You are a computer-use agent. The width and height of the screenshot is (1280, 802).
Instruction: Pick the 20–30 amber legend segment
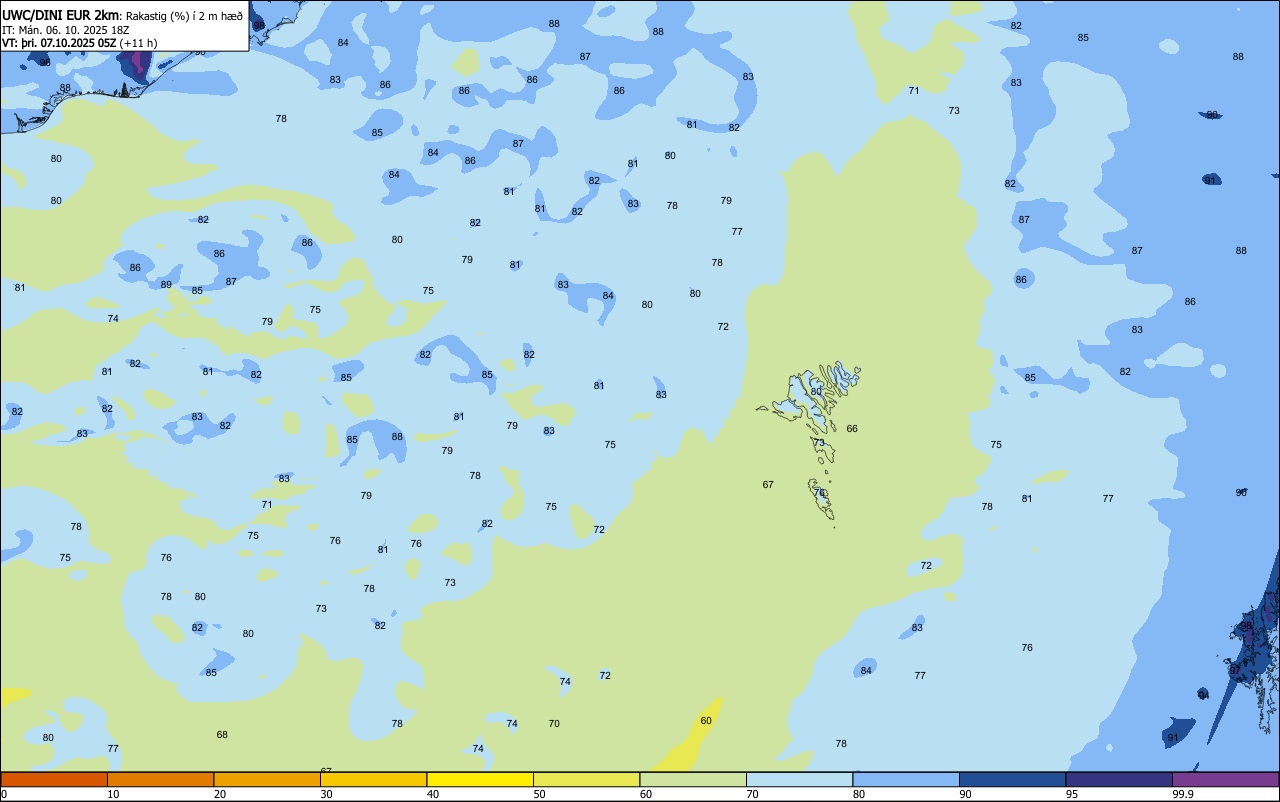pos(267,779)
